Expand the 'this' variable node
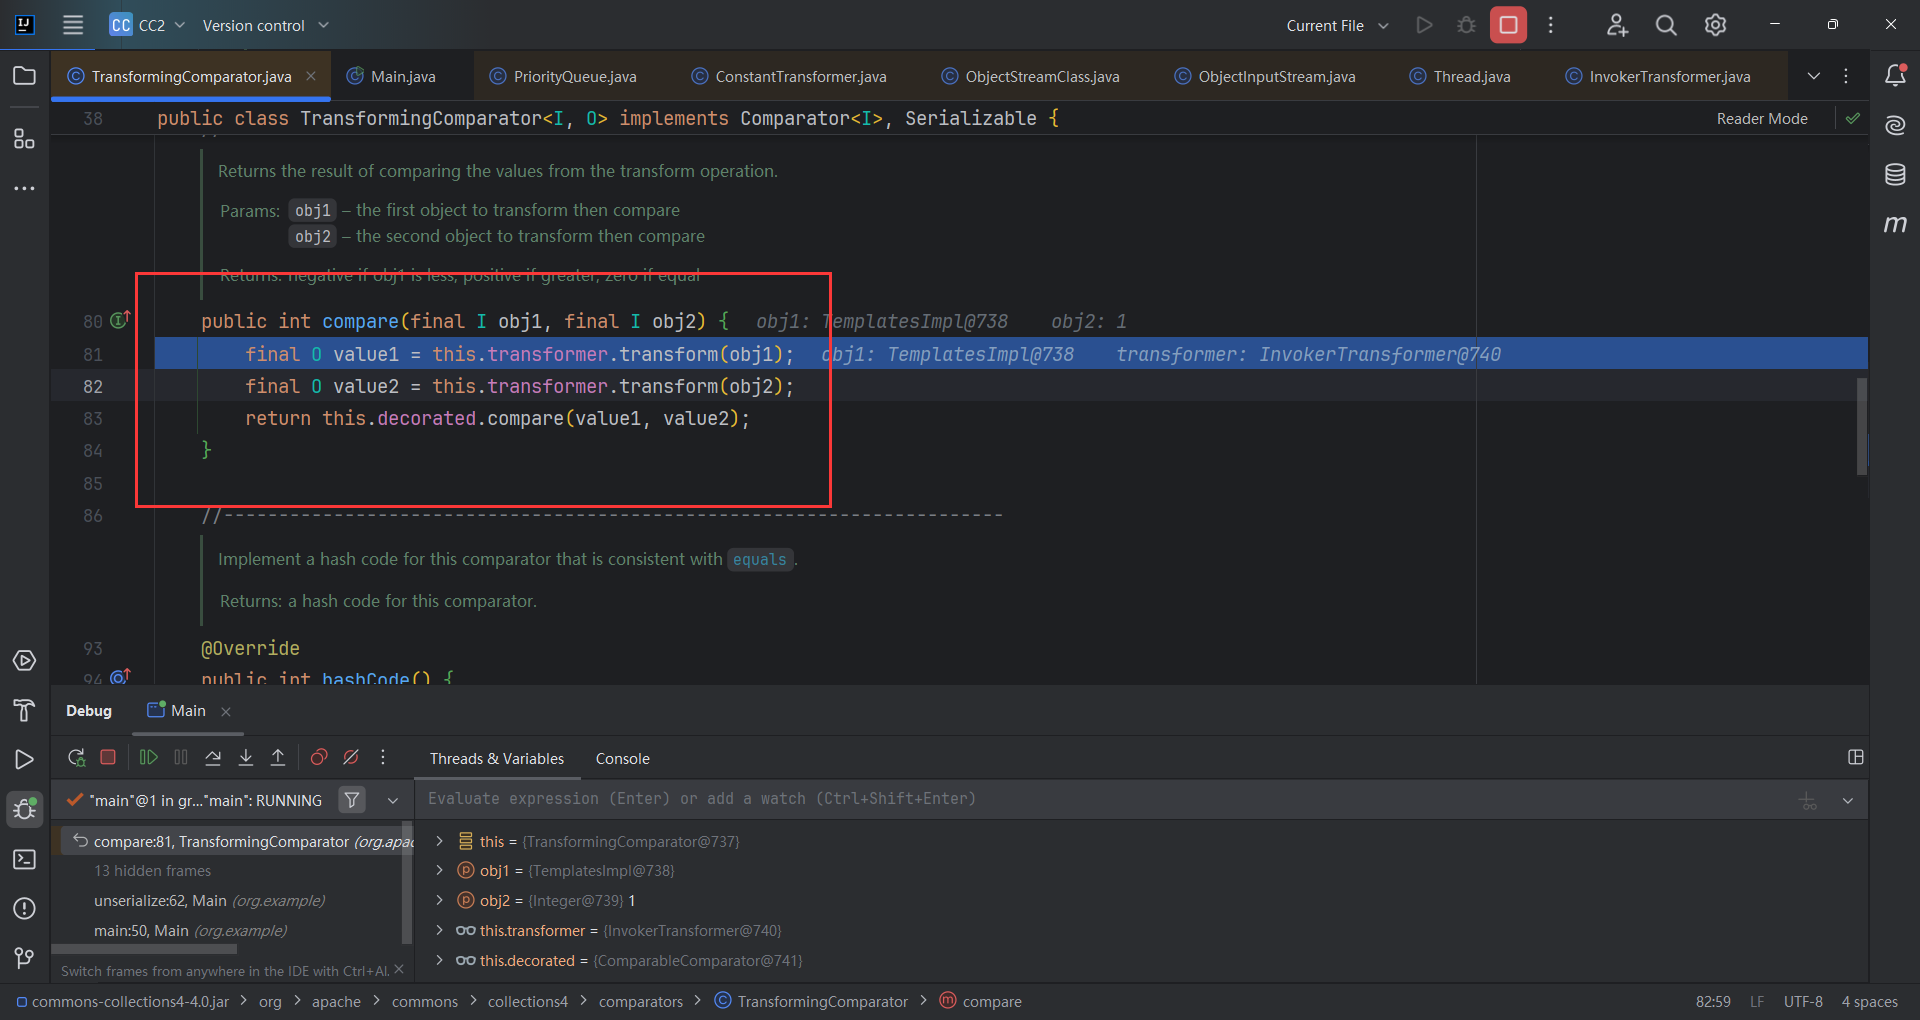1920x1020 pixels. 439,841
